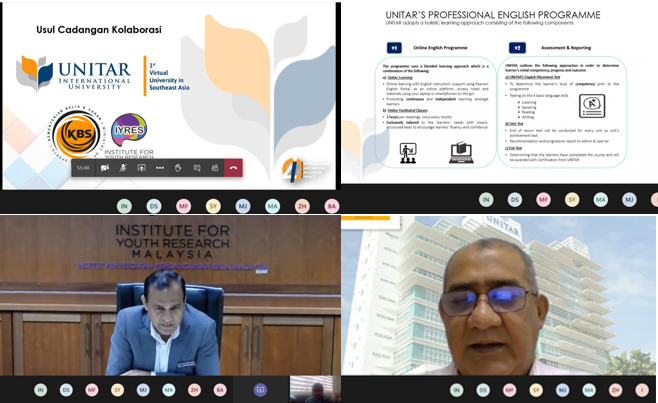Select DS avatar below the English Programme slide

pos(515,200)
